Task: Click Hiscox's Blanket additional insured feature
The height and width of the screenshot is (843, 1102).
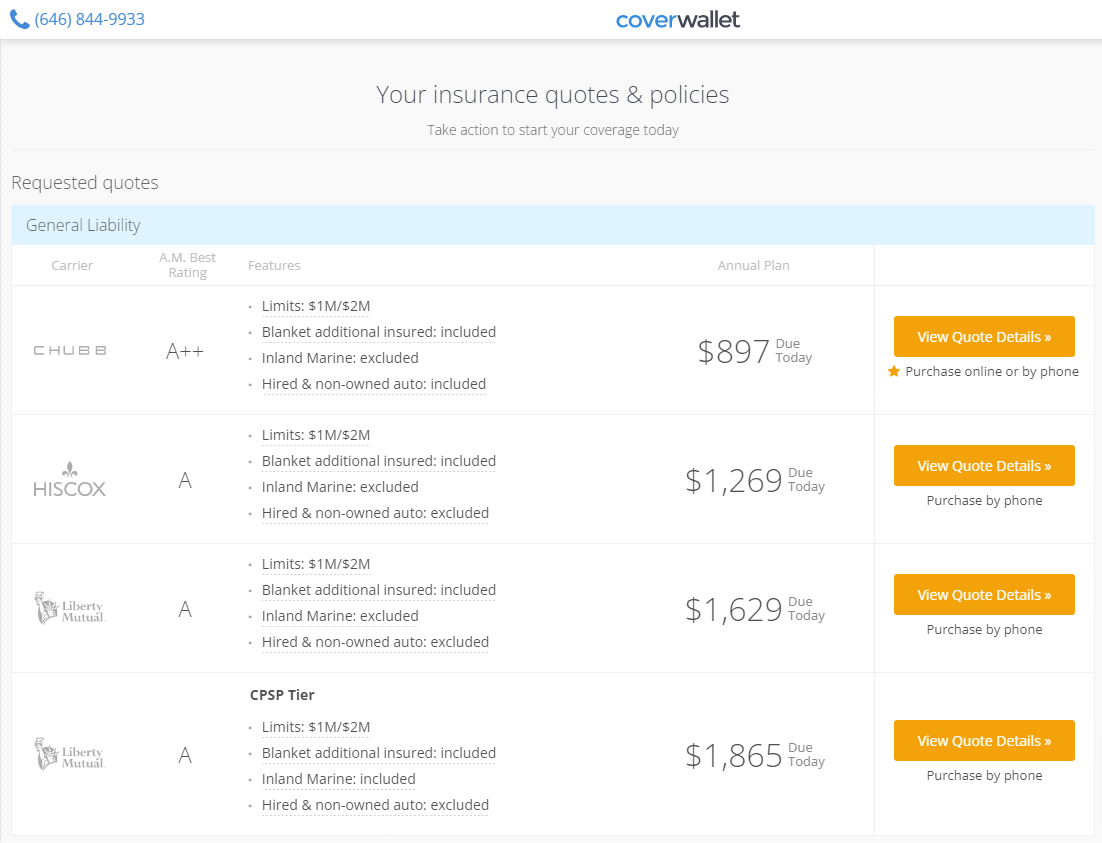Action: coord(379,461)
